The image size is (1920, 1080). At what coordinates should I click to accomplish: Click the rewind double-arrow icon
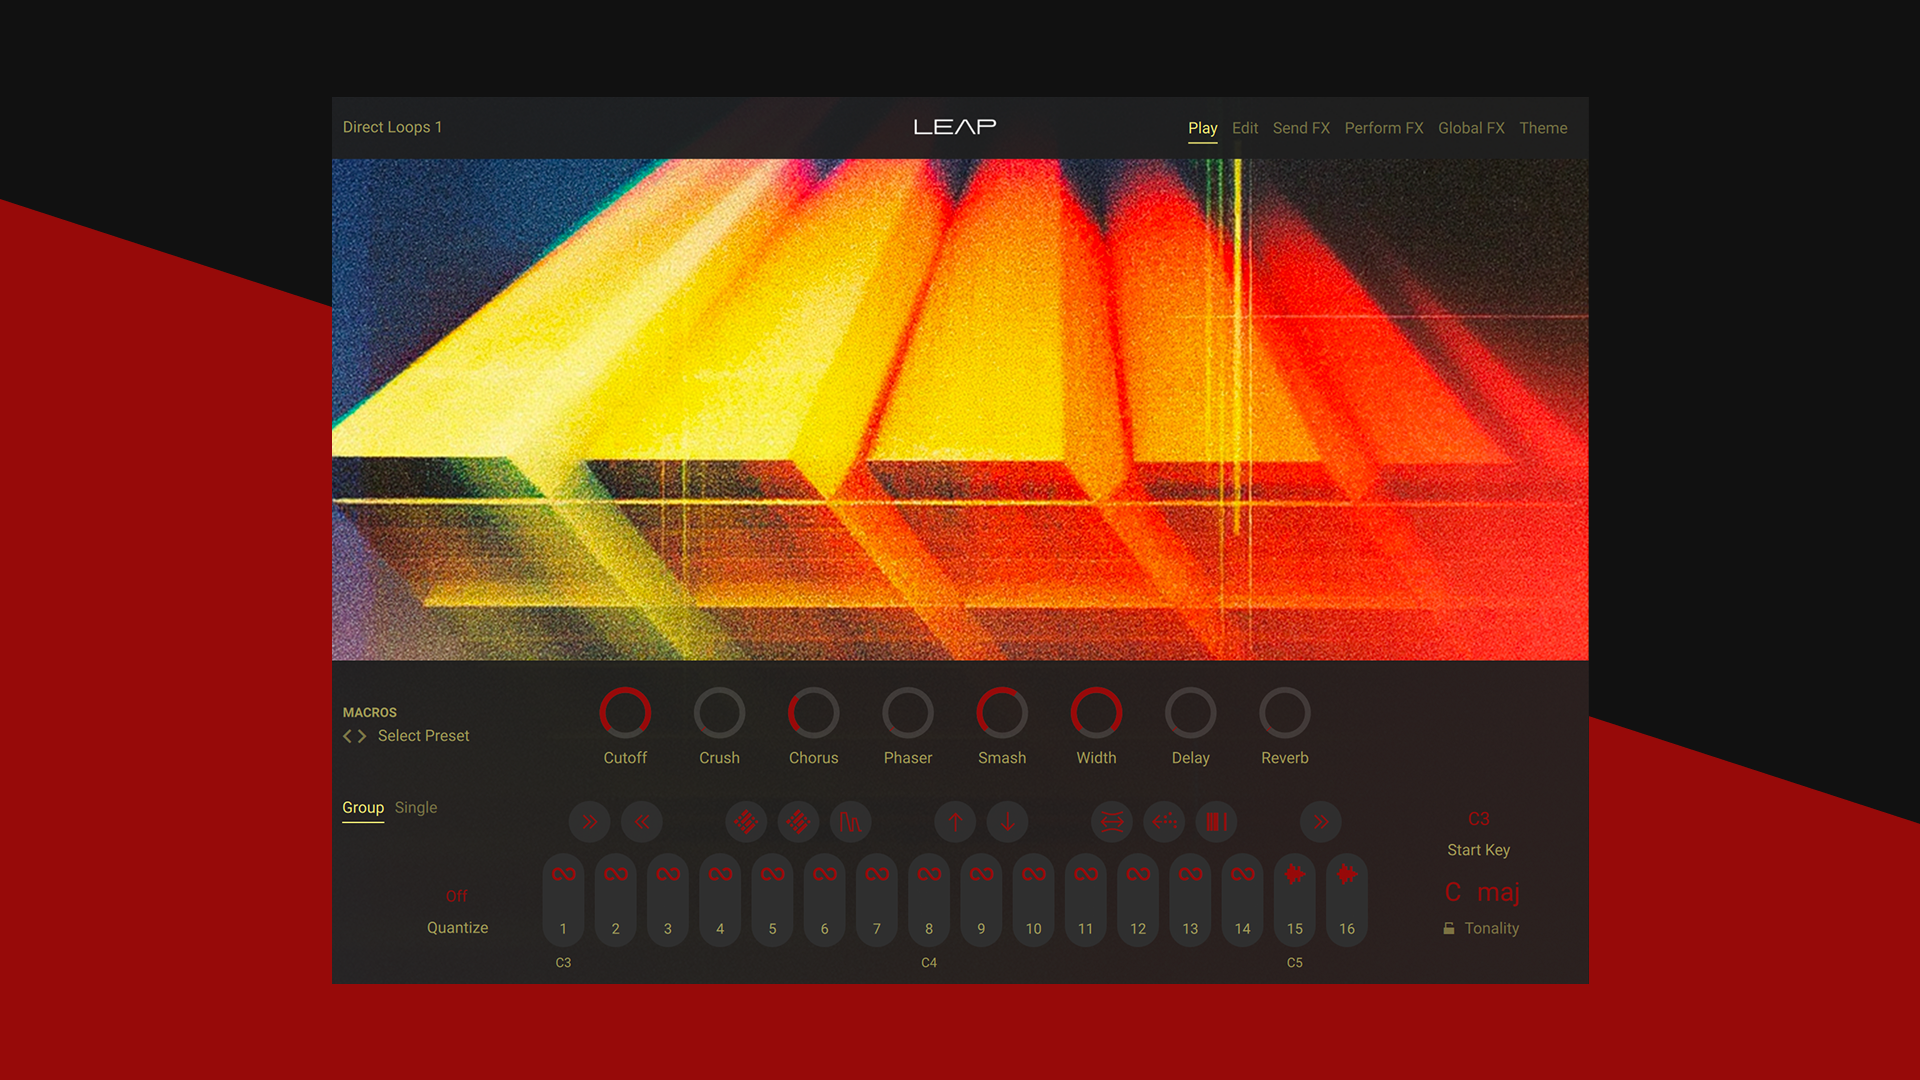coord(643,822)
